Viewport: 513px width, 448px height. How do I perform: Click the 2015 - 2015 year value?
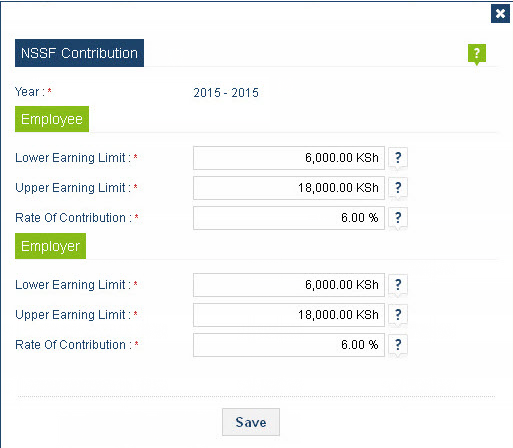click(x=226, y=92)
